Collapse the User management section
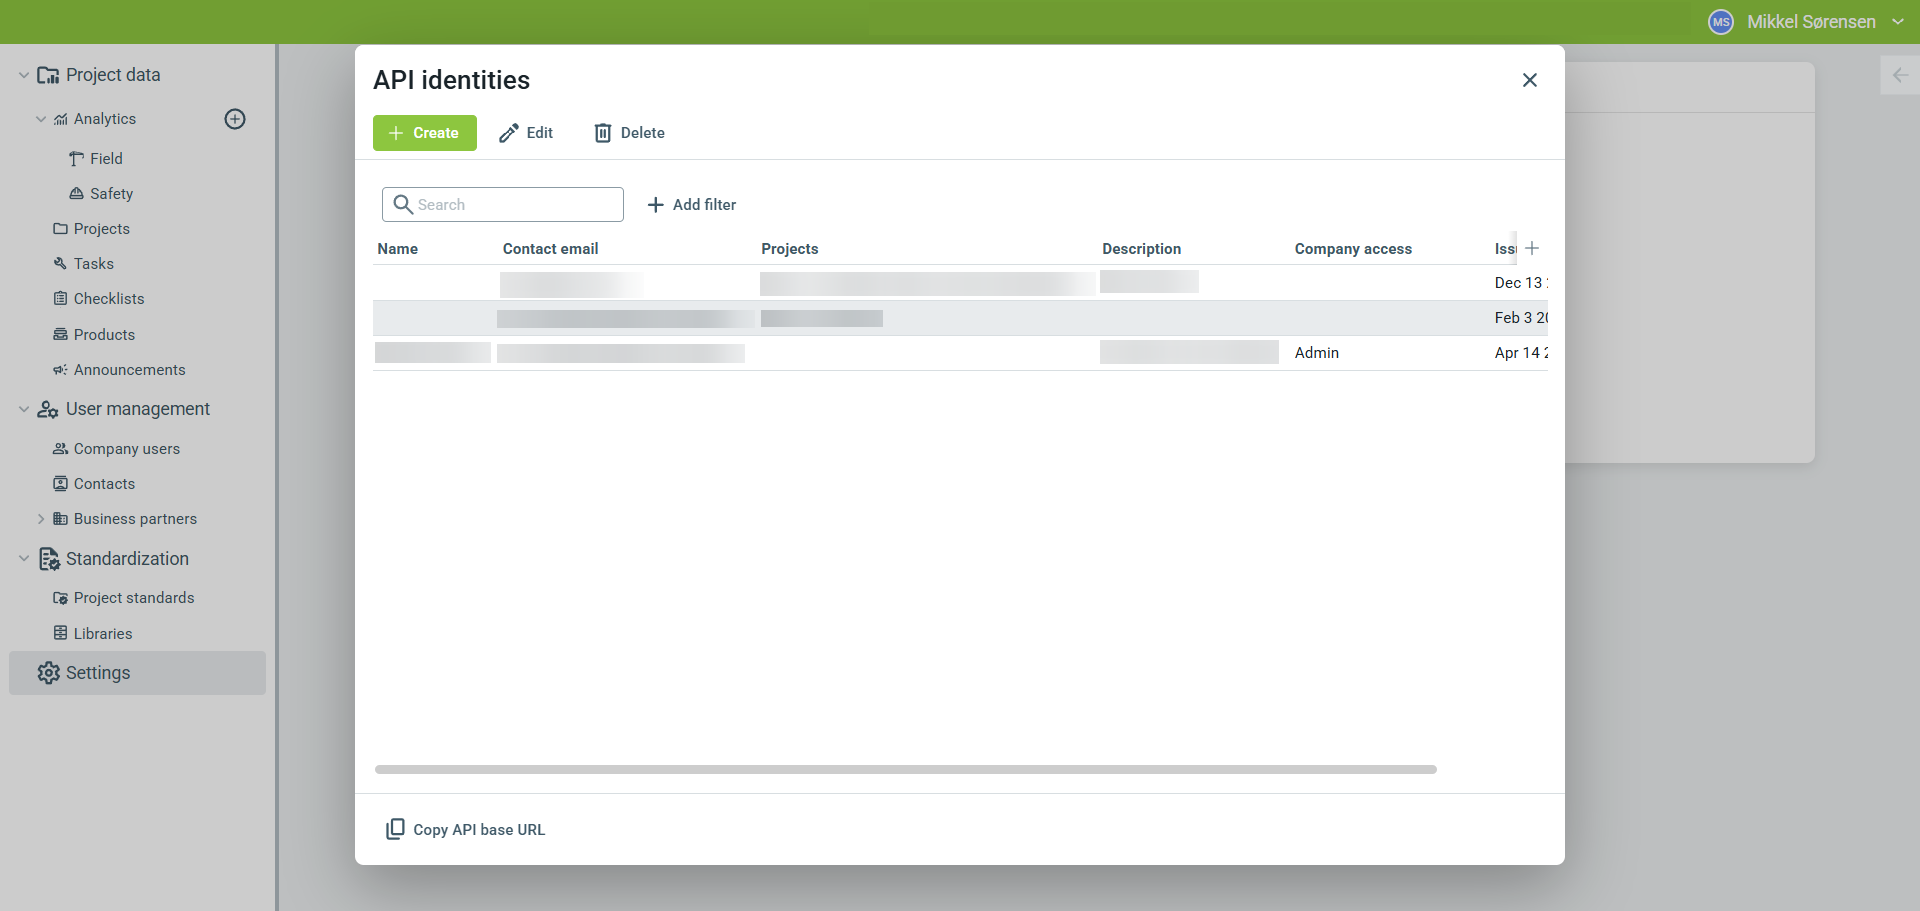 (x=24, y=409)
